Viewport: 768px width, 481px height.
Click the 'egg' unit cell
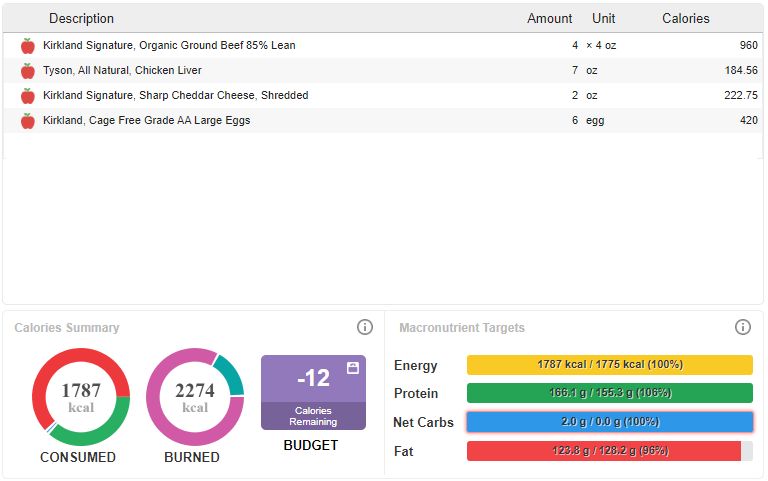[x=595, y=121]
